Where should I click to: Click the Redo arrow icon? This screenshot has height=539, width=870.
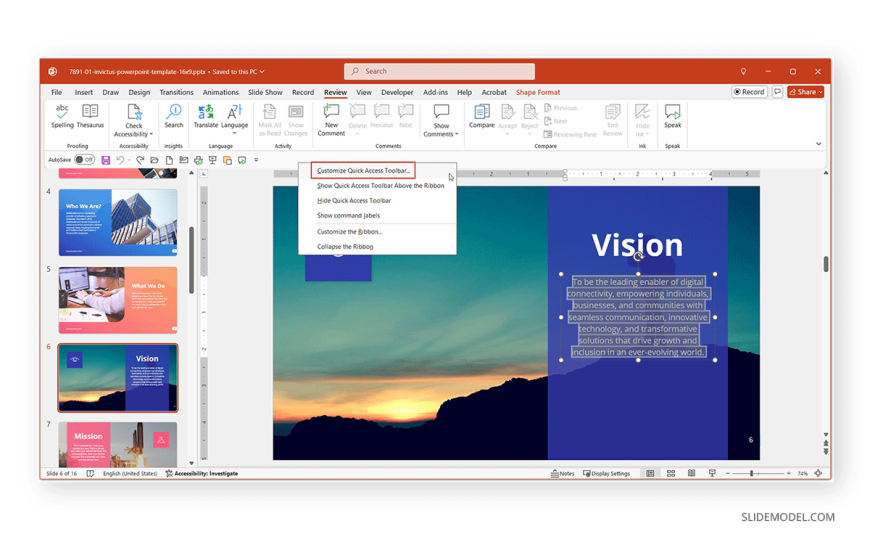pyautogui.click(x=140, y=160)
